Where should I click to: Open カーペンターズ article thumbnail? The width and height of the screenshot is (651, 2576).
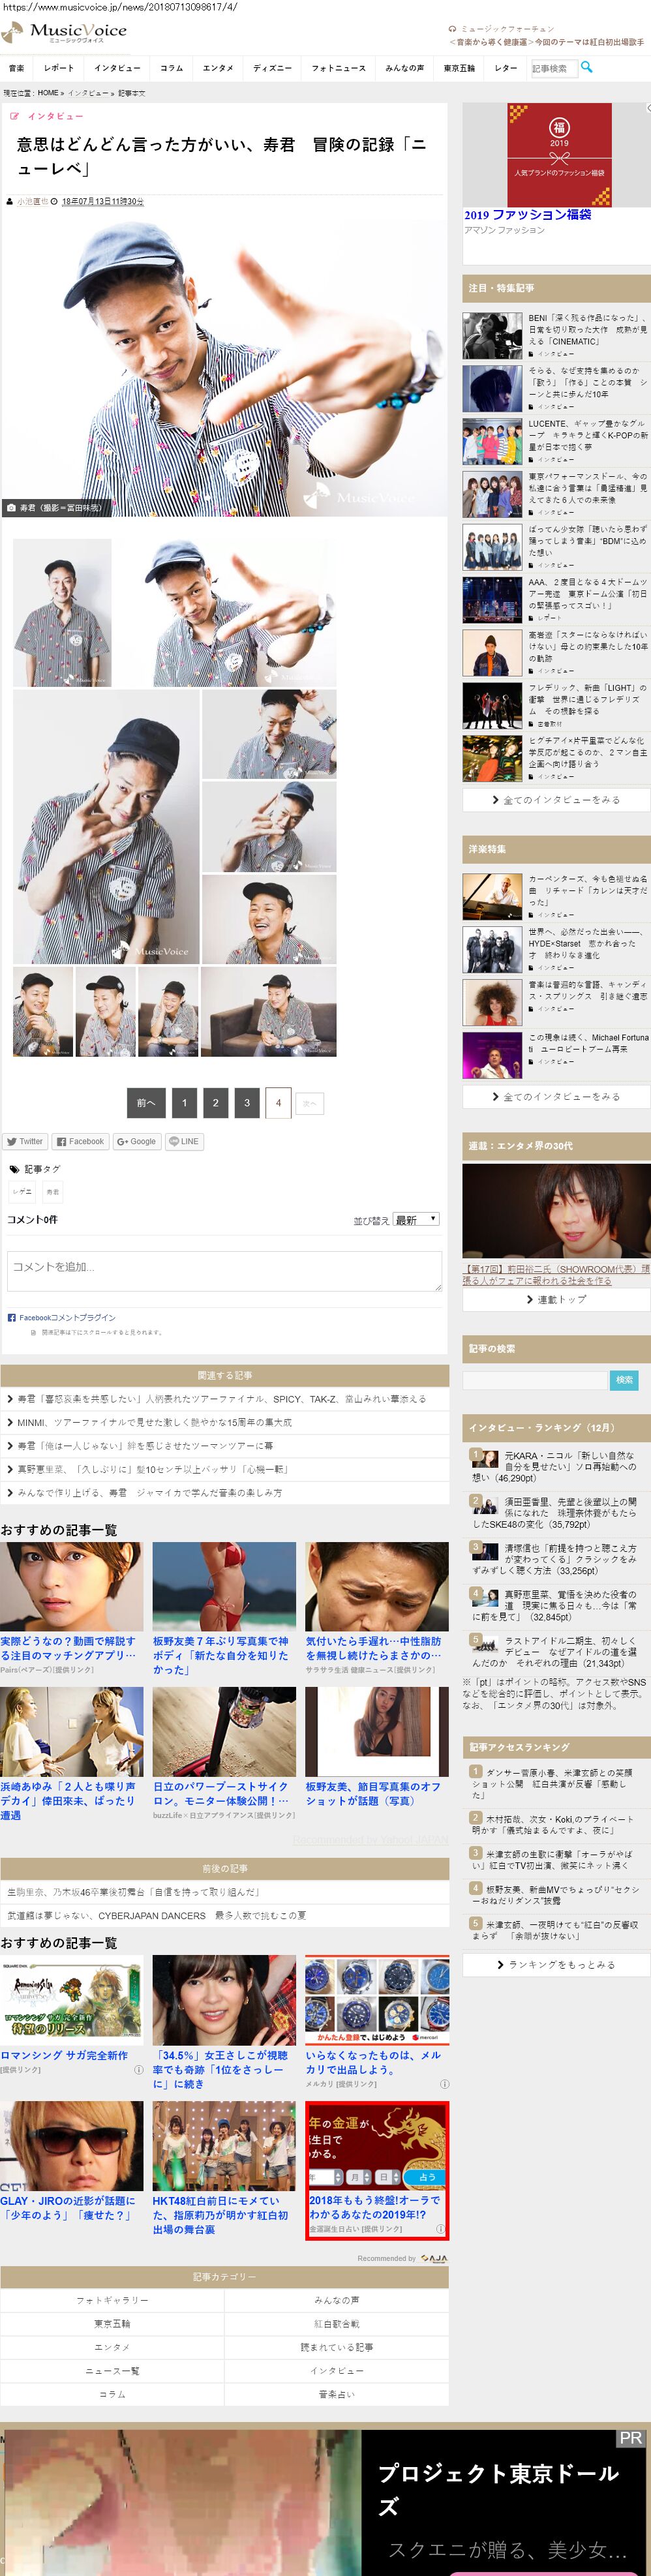point(493,896)
